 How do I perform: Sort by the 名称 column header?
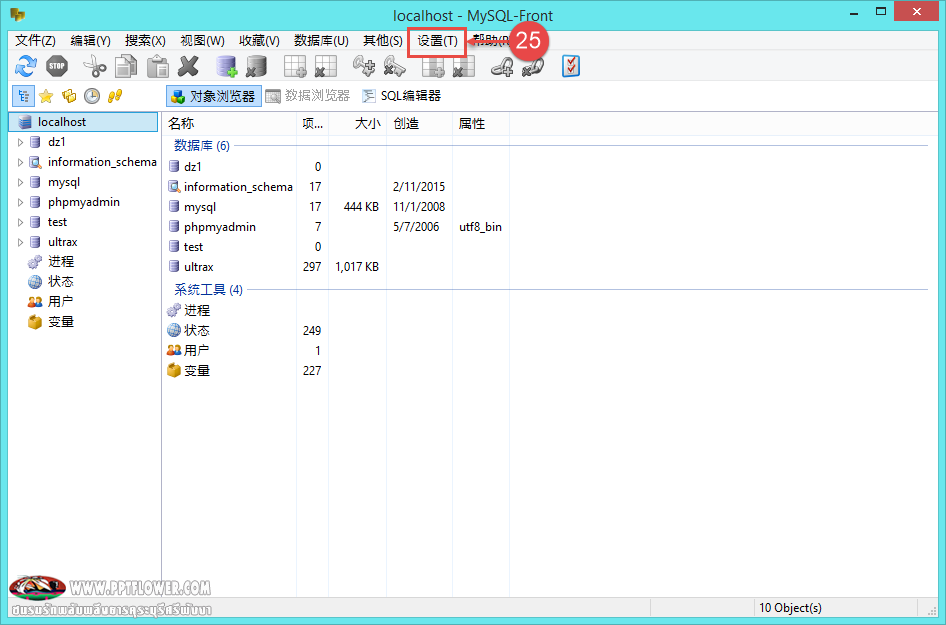coord(230,124)
